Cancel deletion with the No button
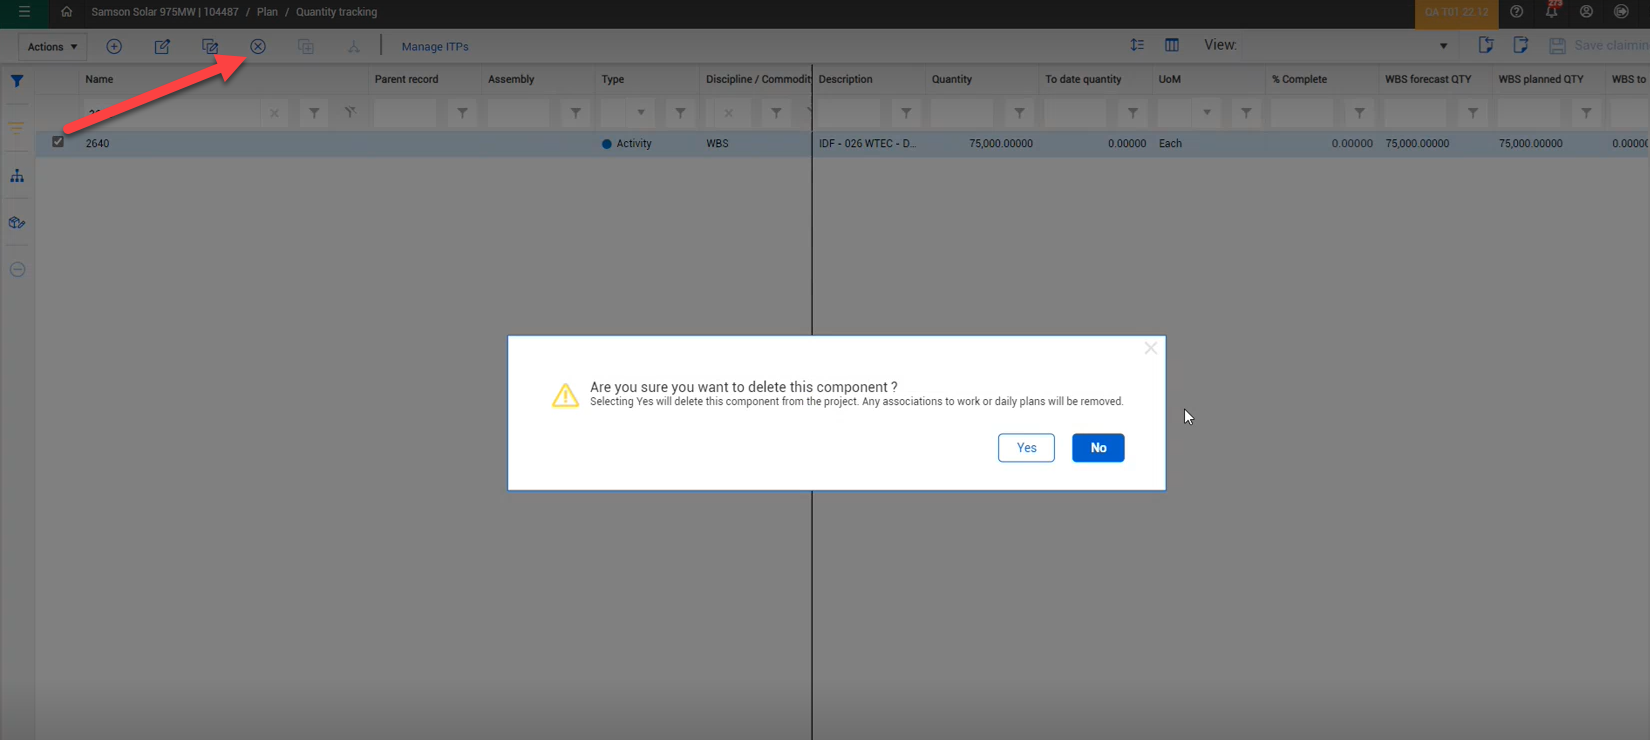Viewport: 1650px width, 740px height. click(1098, 448)
